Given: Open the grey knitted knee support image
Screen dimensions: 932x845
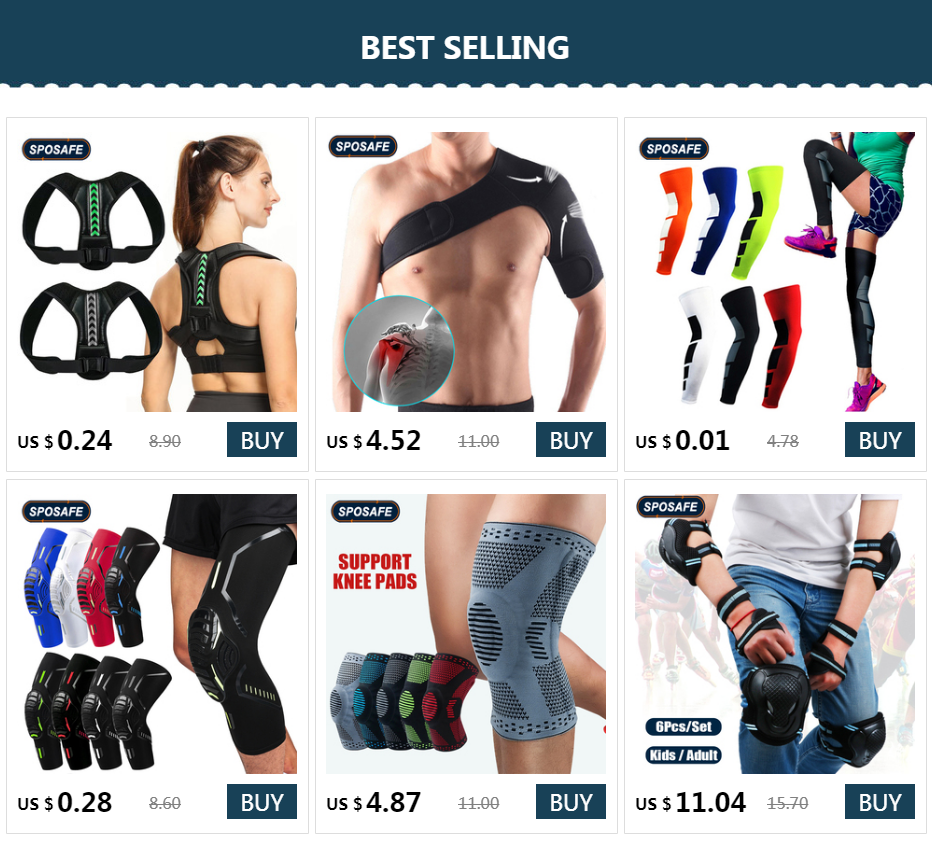Looking at the screenshot, I should [x=466, y=633].
